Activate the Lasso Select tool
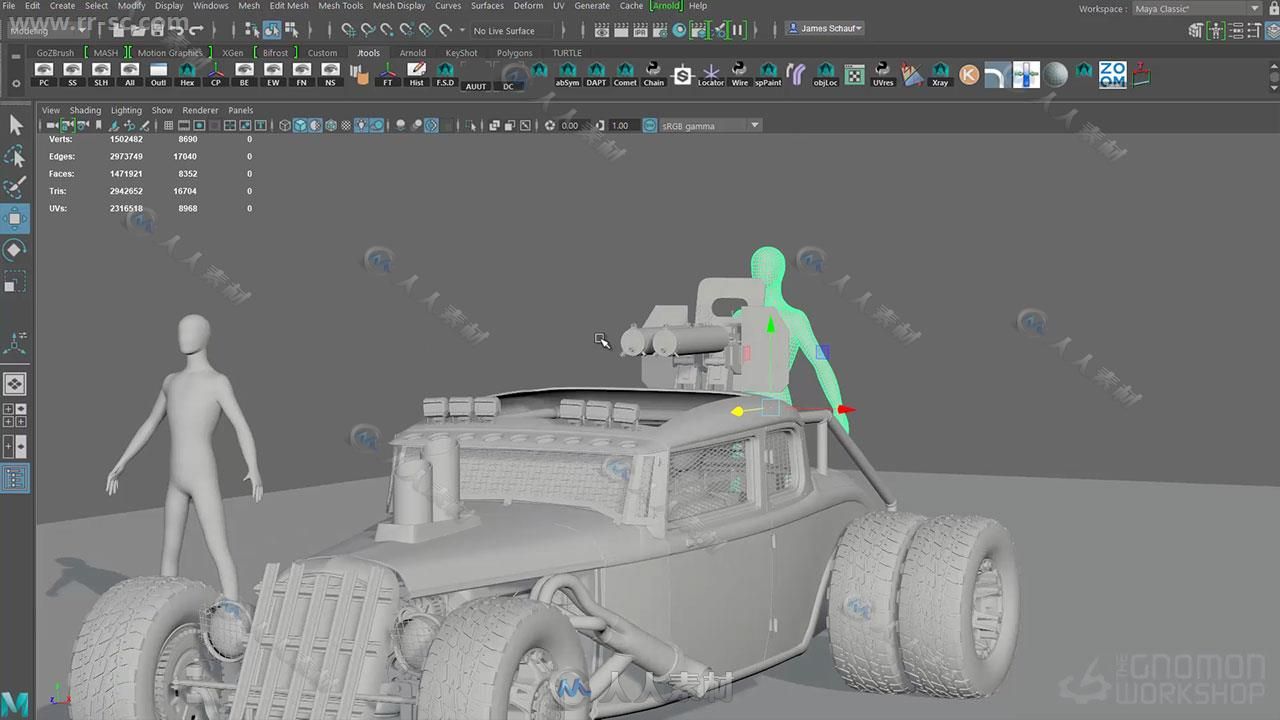This screenshot has height=720, width=1280. pyautogui.click(x=15, y=157)
